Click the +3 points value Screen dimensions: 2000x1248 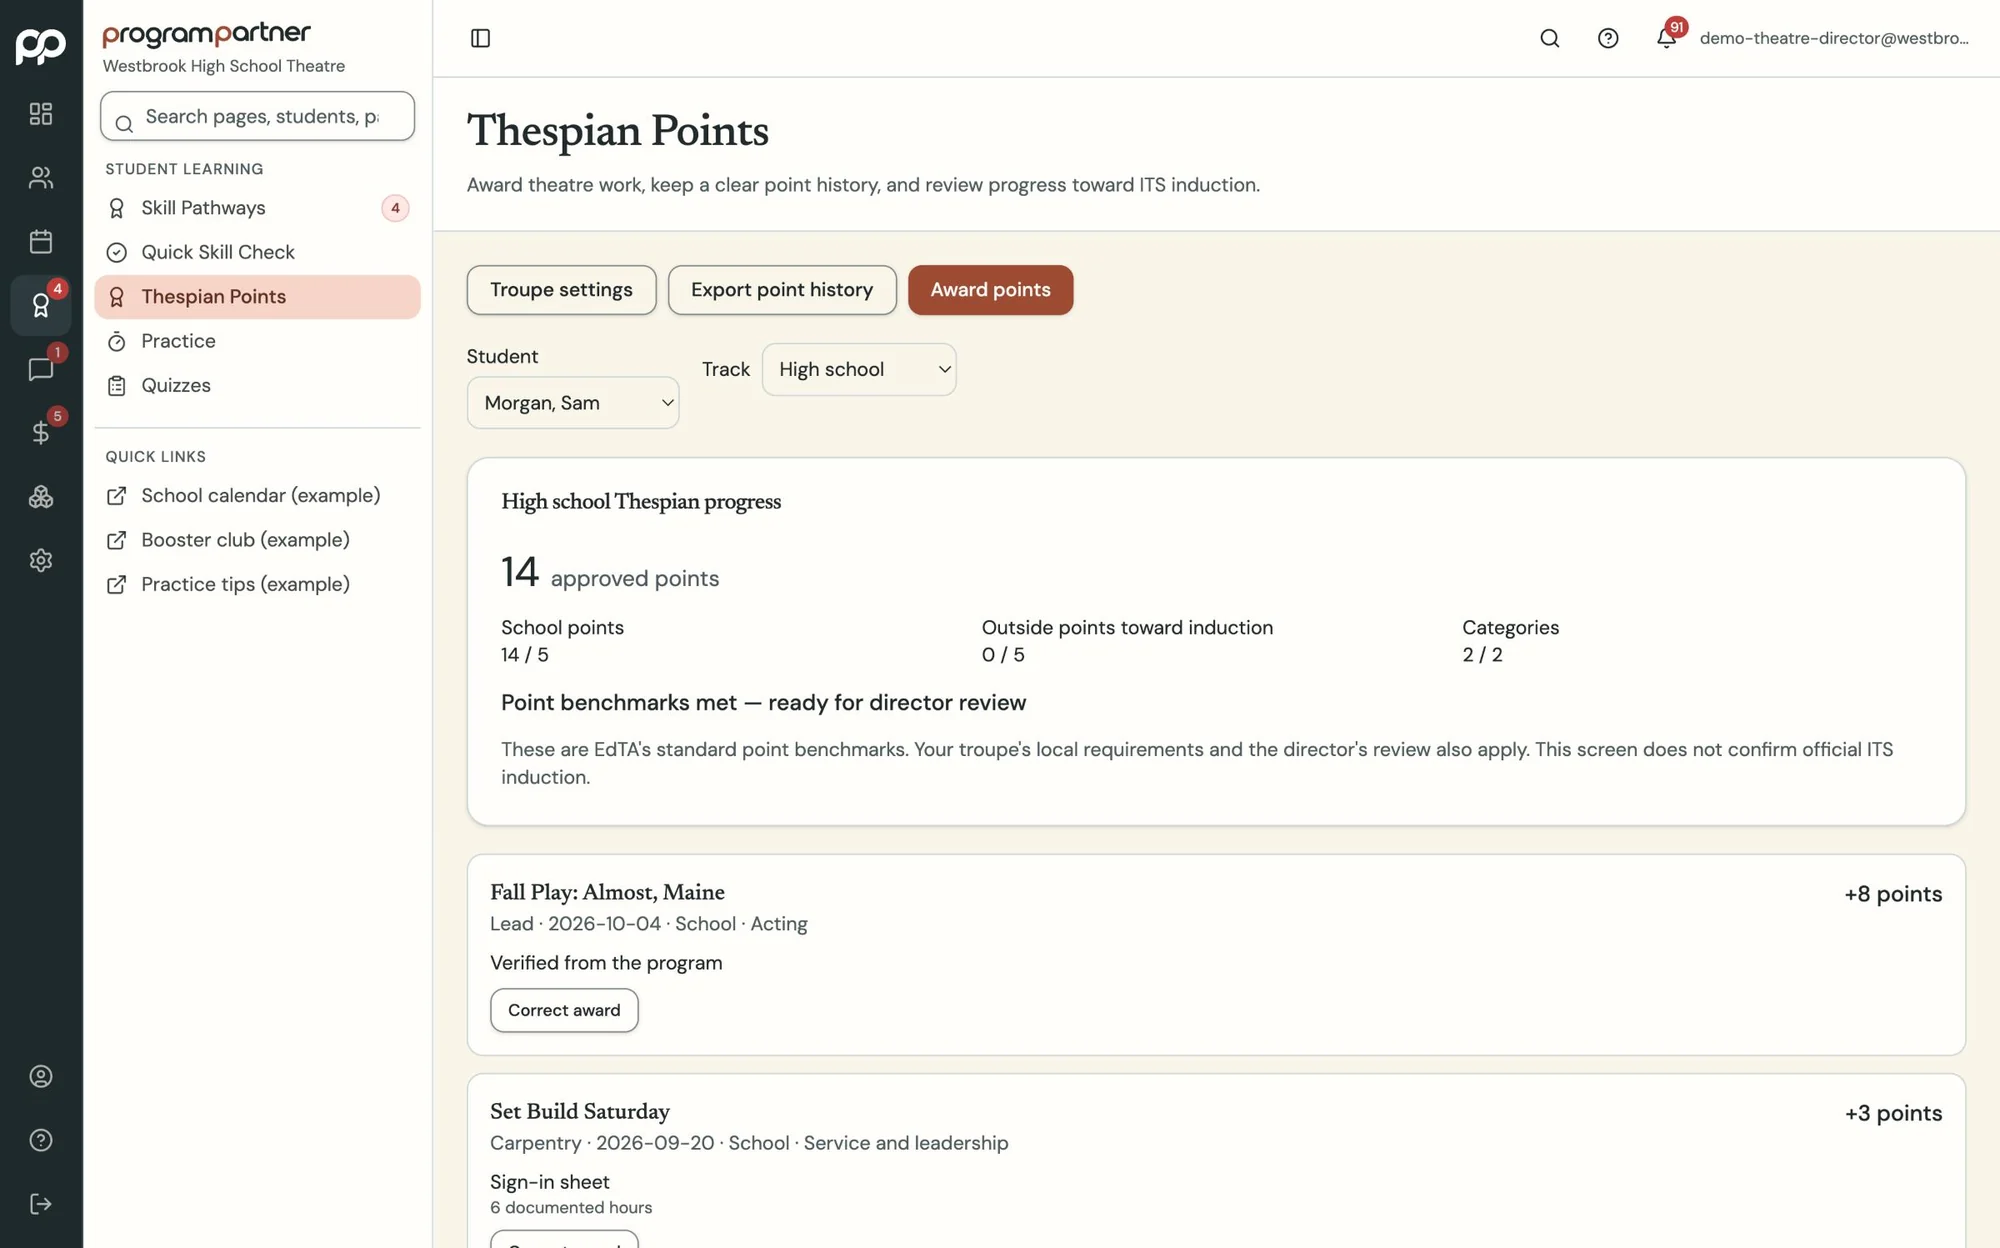pyautogui.click(x=1892, y=1113)
